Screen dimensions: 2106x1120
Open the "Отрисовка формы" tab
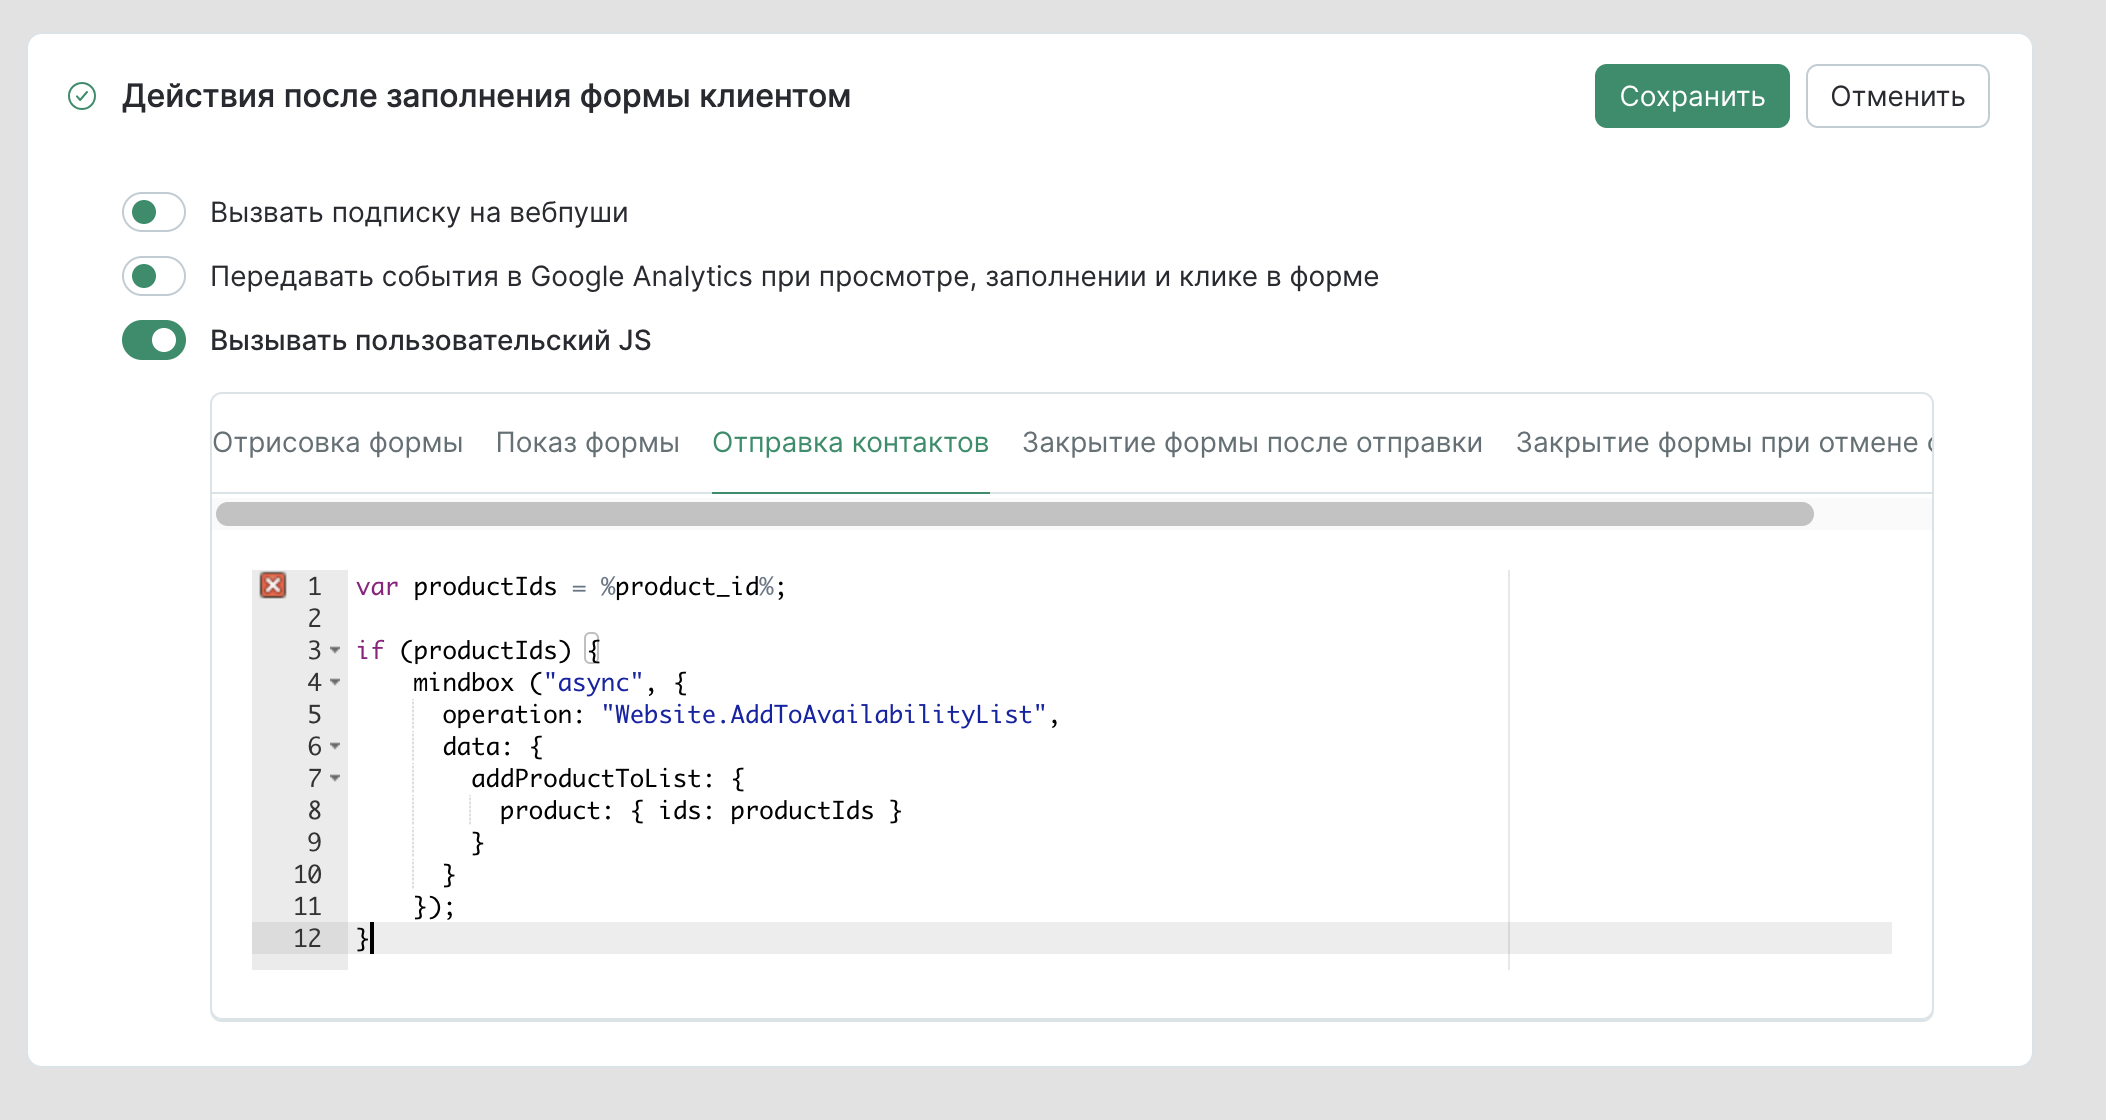pos(338,443)
